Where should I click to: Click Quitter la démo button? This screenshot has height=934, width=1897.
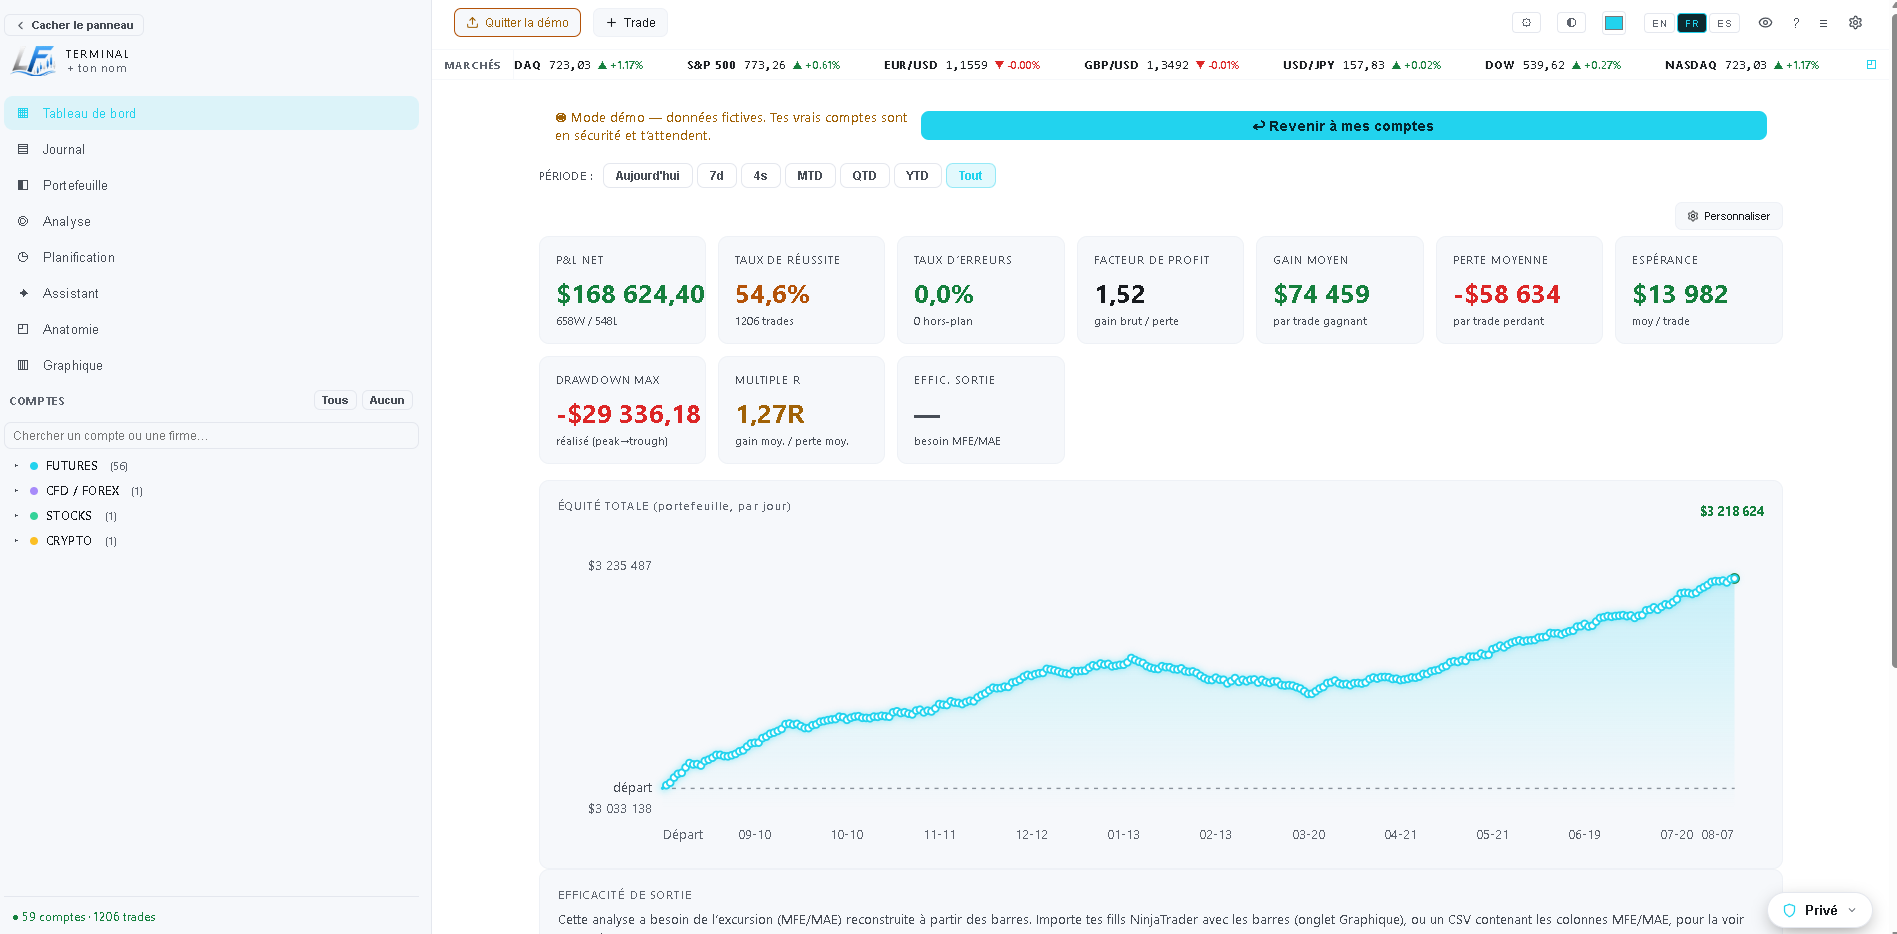click(x=517, y=22)
